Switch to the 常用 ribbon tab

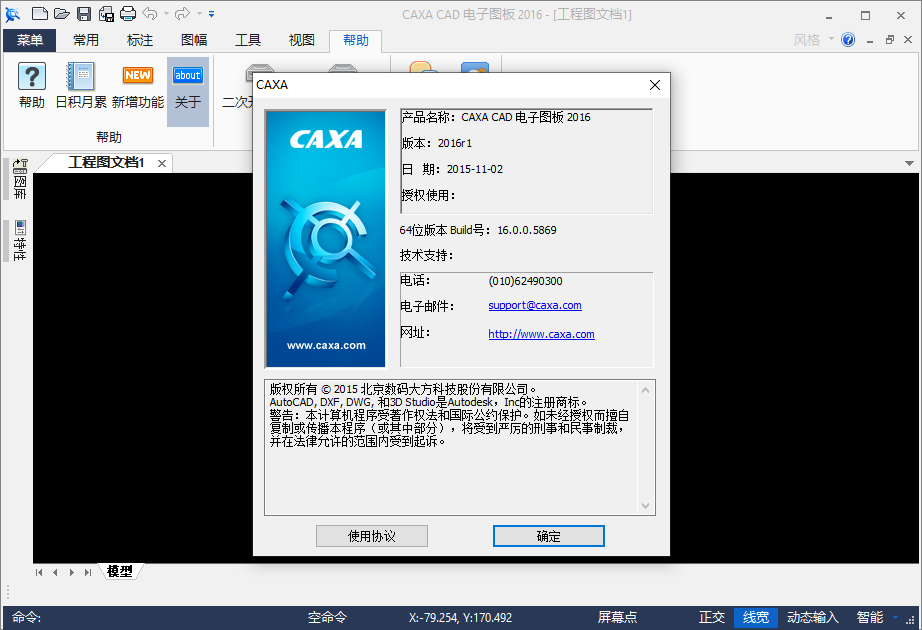[x=86, y=40]
